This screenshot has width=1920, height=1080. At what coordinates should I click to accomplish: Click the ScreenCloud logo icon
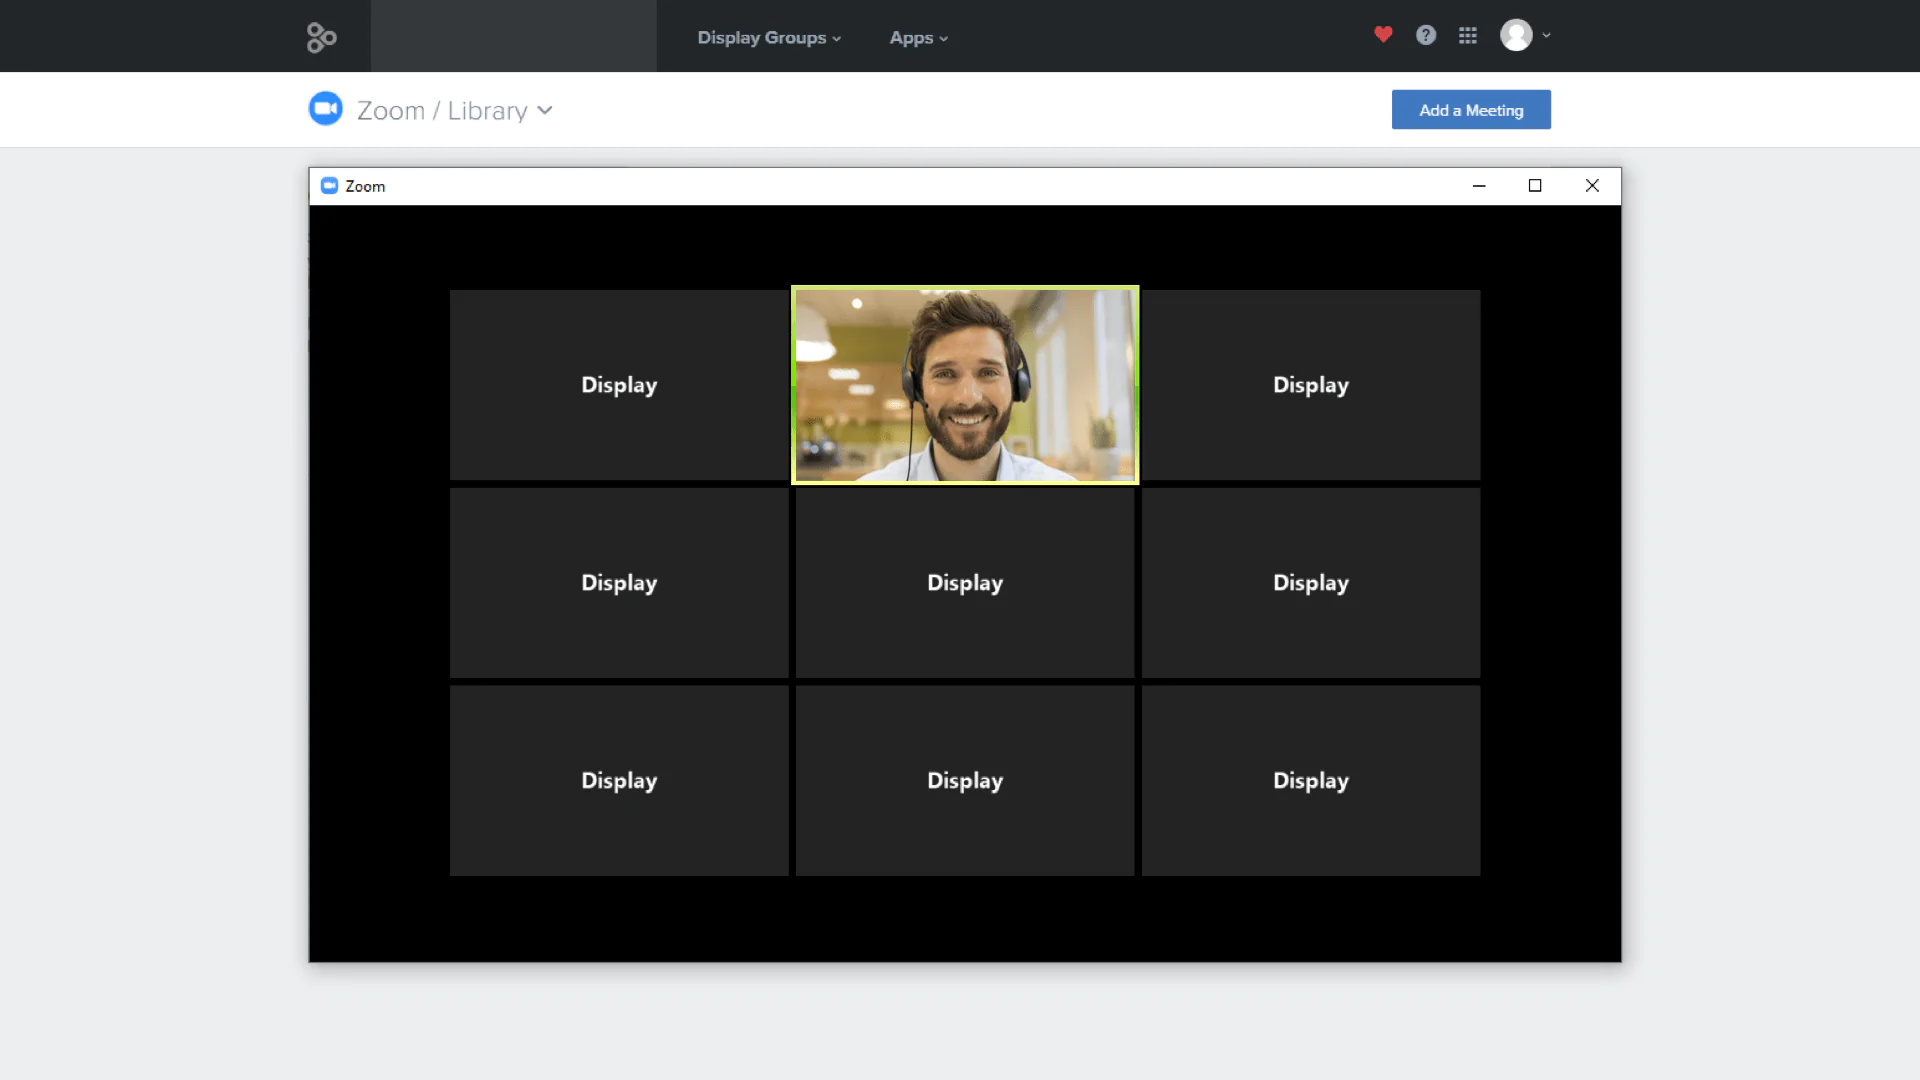[x=321, y=37]
